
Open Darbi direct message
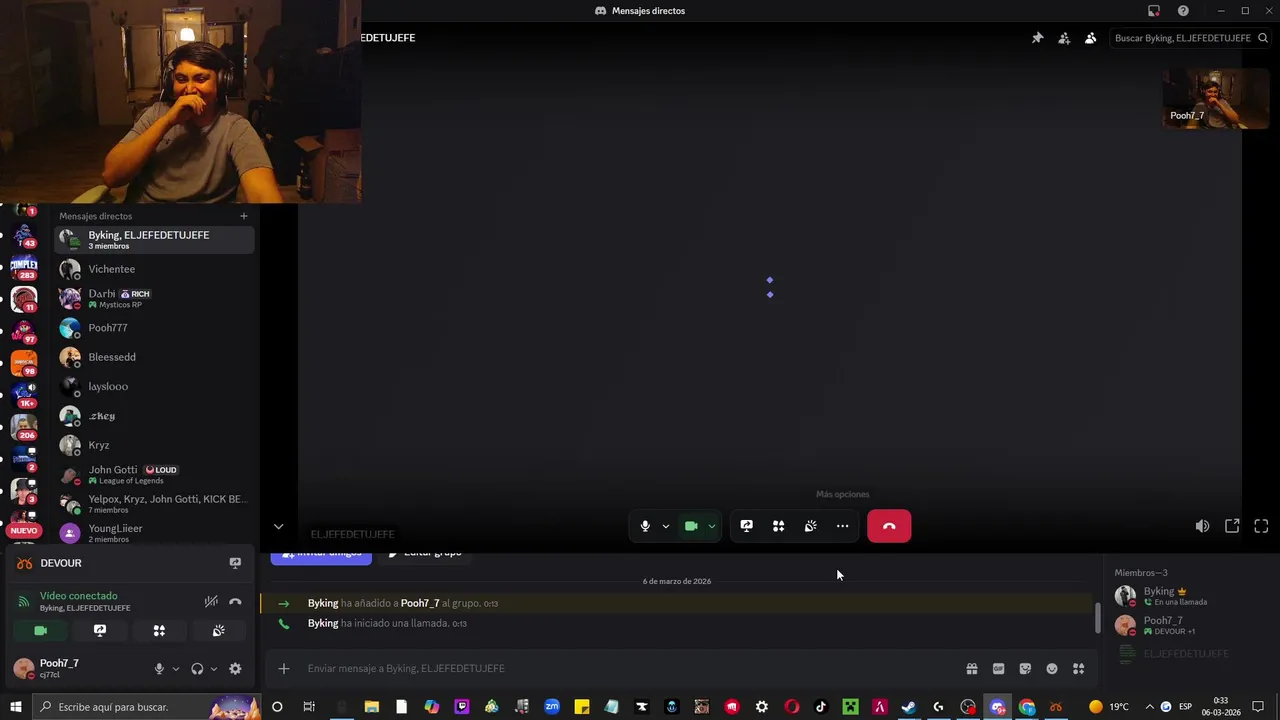(154, 298)
